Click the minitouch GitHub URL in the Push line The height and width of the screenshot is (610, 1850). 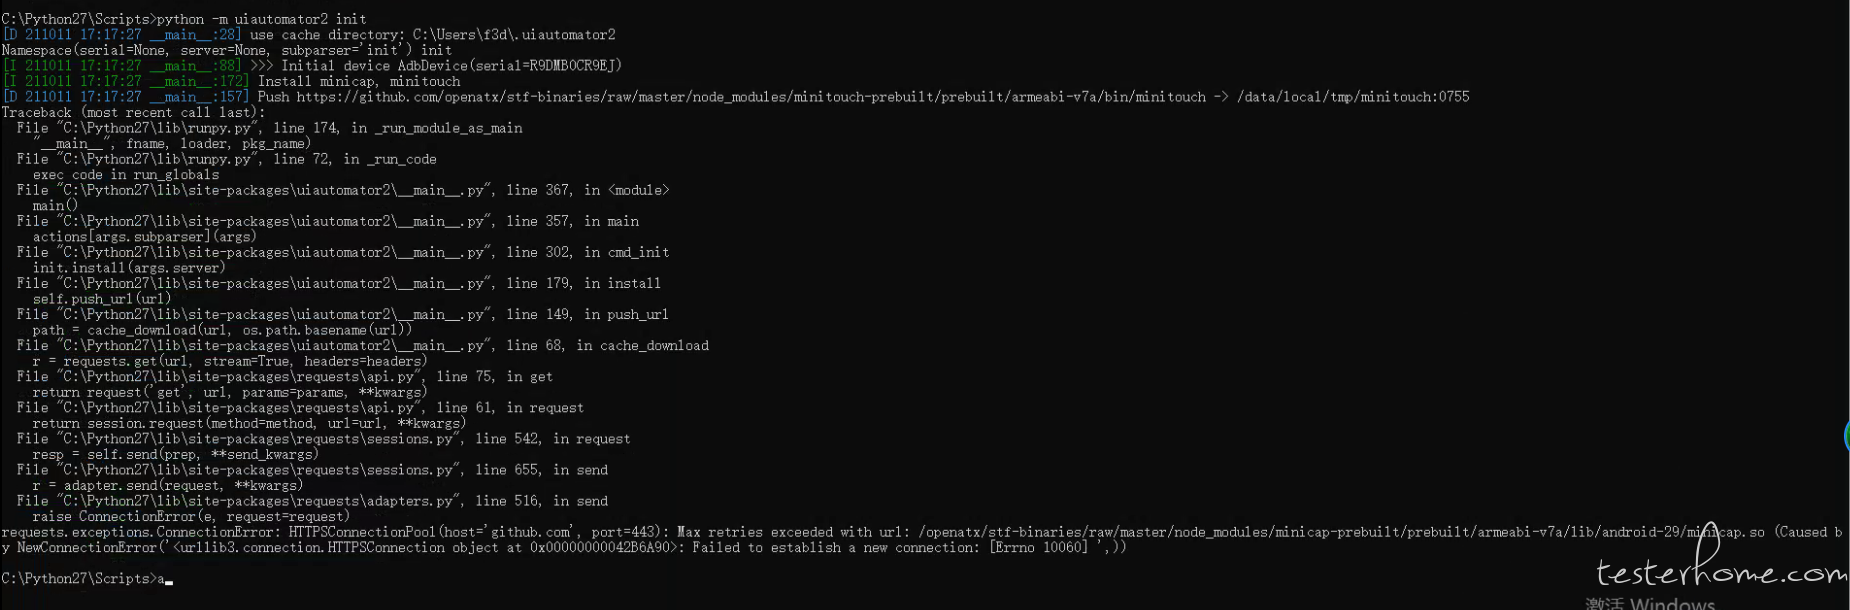click(x=751, y=97)
